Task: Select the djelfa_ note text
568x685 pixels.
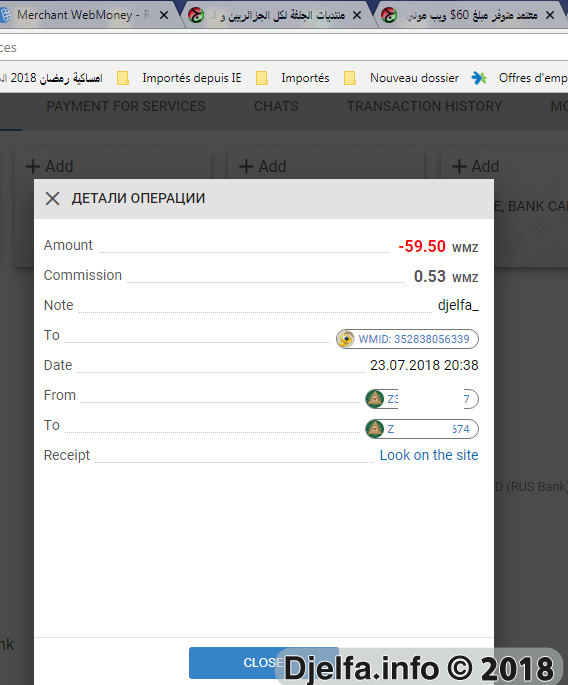Action: [458, 305]
